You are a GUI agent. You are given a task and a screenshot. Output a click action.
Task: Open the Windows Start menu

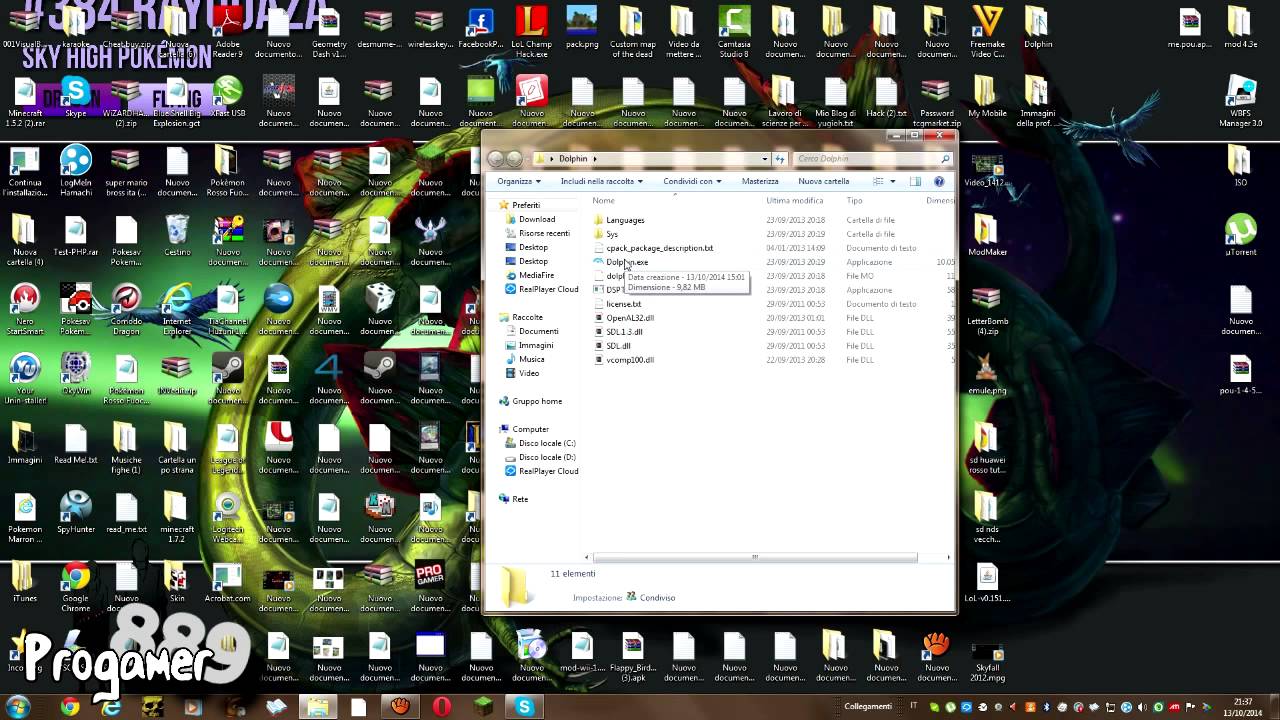[18, 706]
